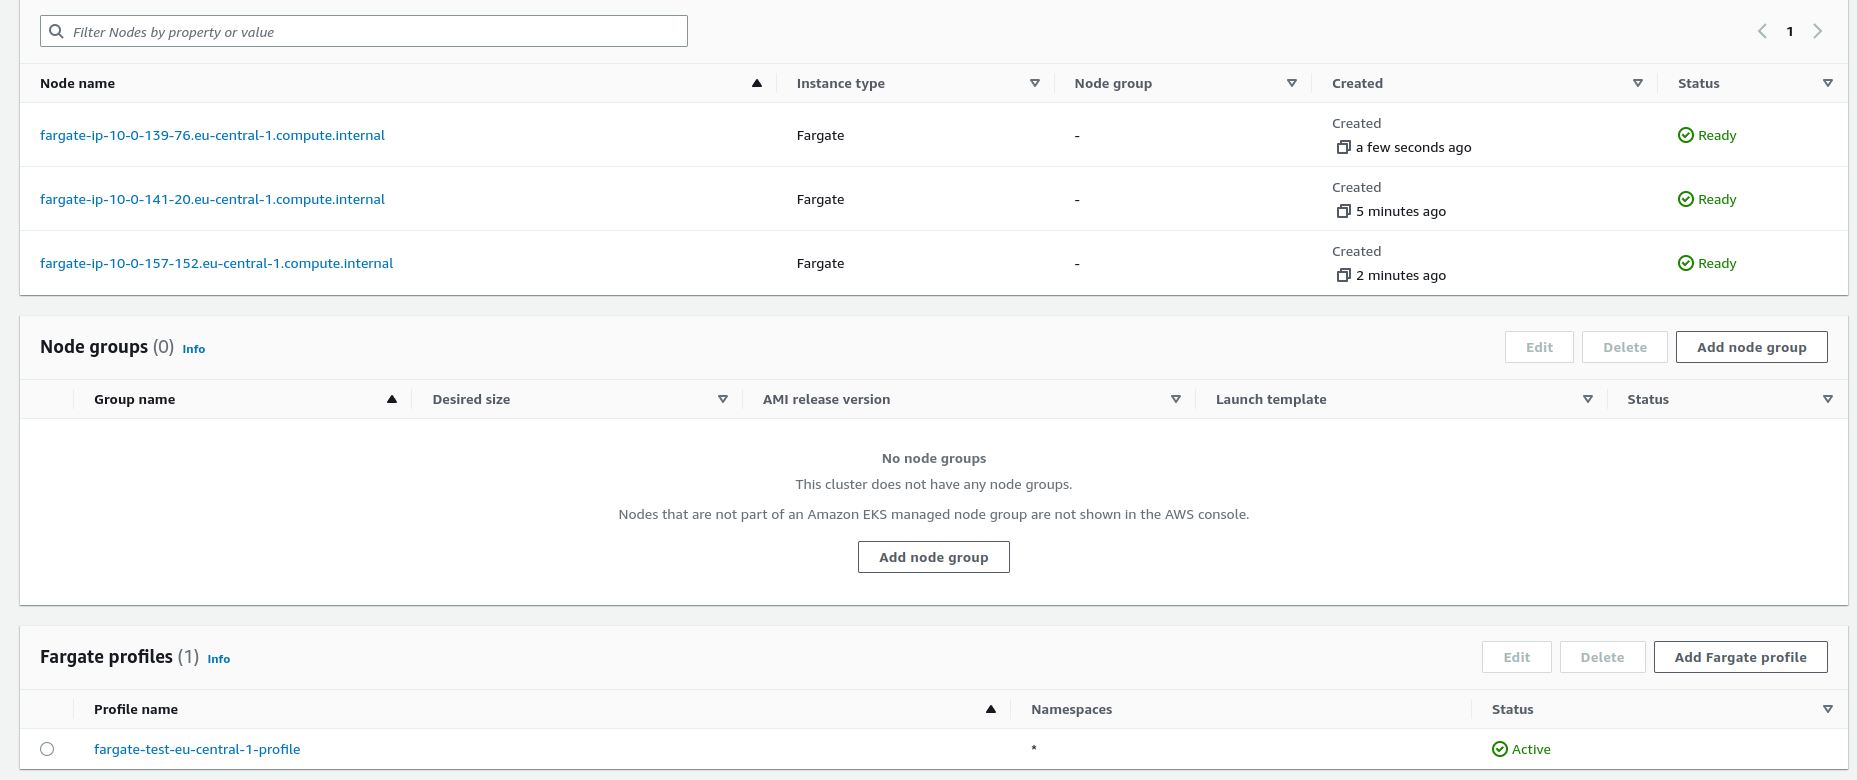This screenshot has width=1857, height=780.
Task: Open Info link beside Node groups
Action: tap(194, 349)
